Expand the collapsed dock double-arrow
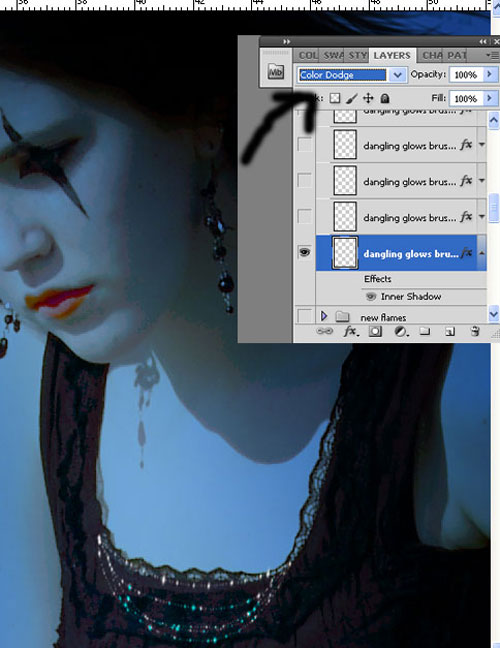Image resolution: width=500 pixels, height=648 pixels. click(286, 41)
